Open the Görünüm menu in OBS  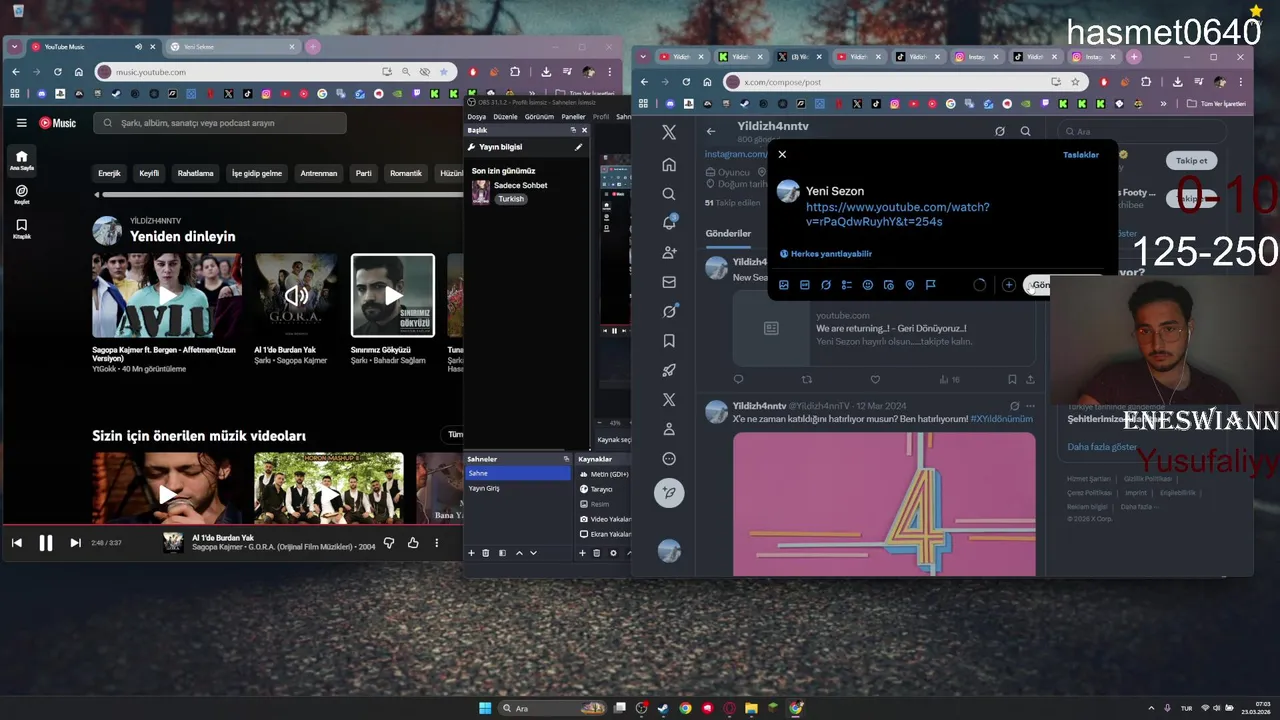(539, 116)
